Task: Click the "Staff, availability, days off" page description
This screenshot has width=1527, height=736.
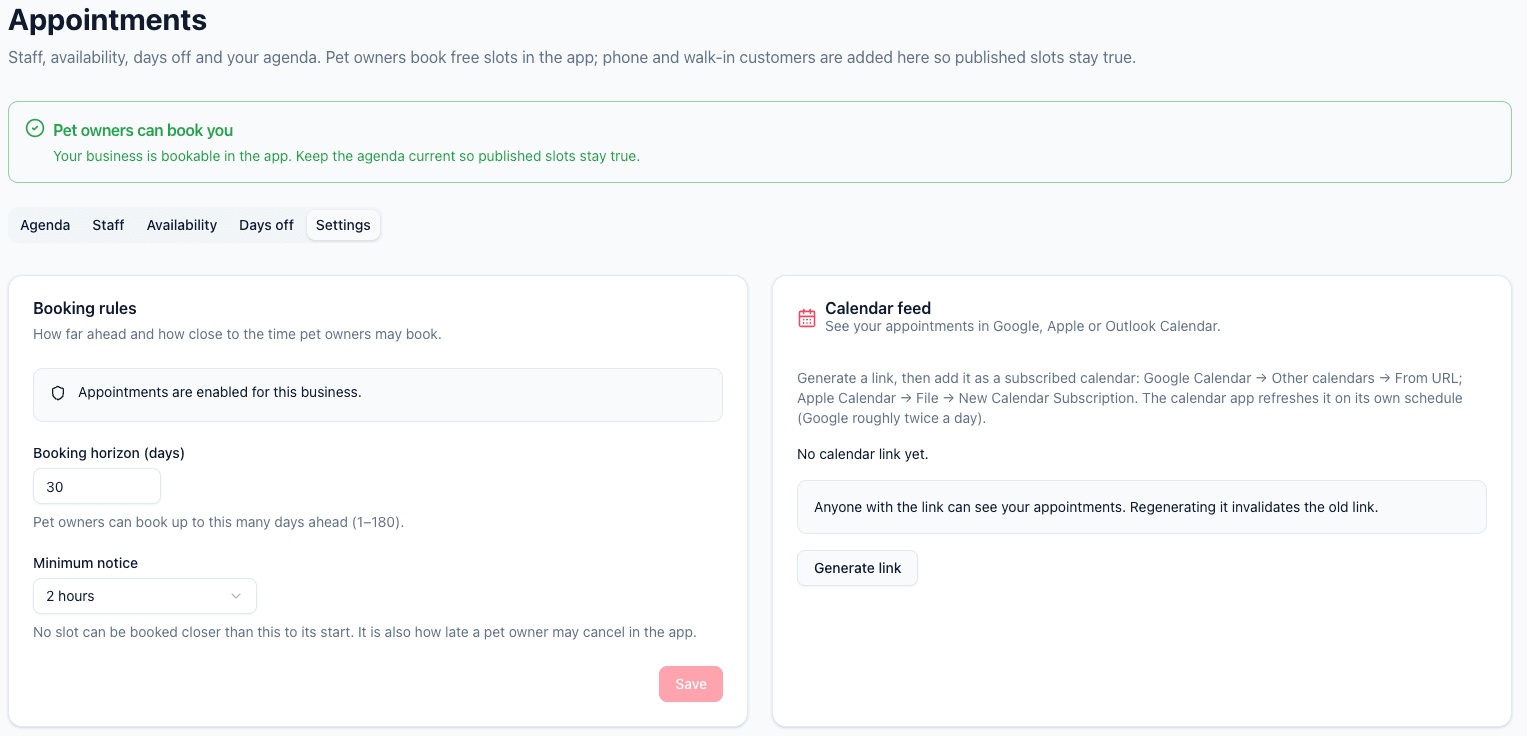Action: [x=572, y=58]
